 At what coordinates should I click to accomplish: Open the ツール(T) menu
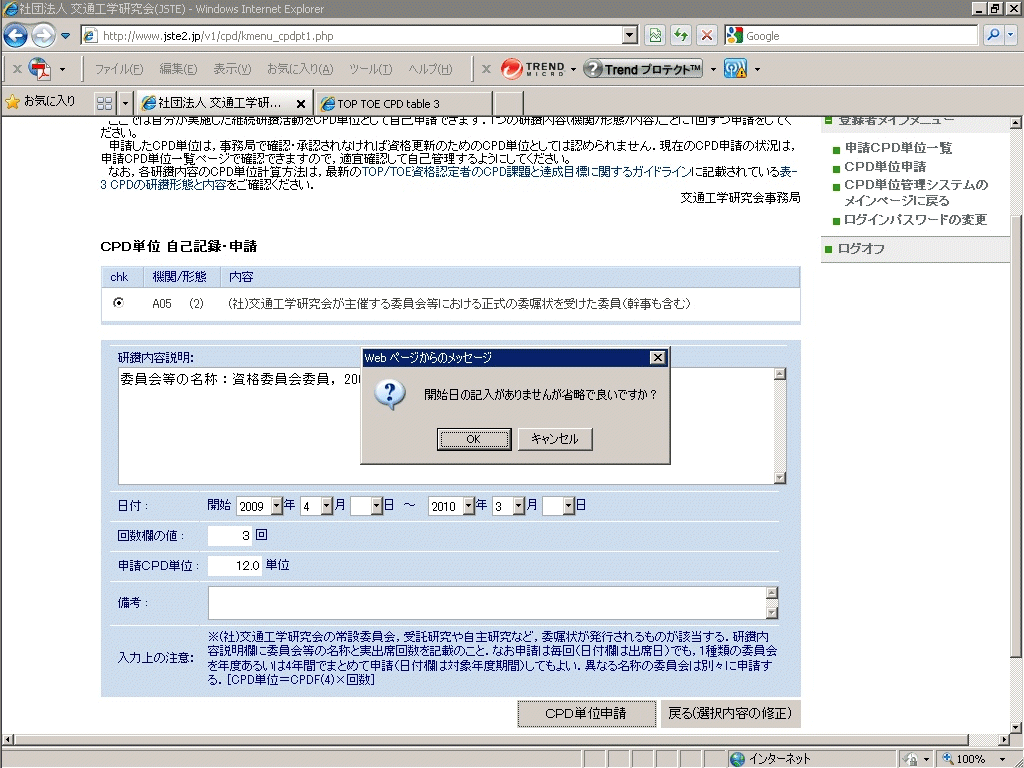370,69
